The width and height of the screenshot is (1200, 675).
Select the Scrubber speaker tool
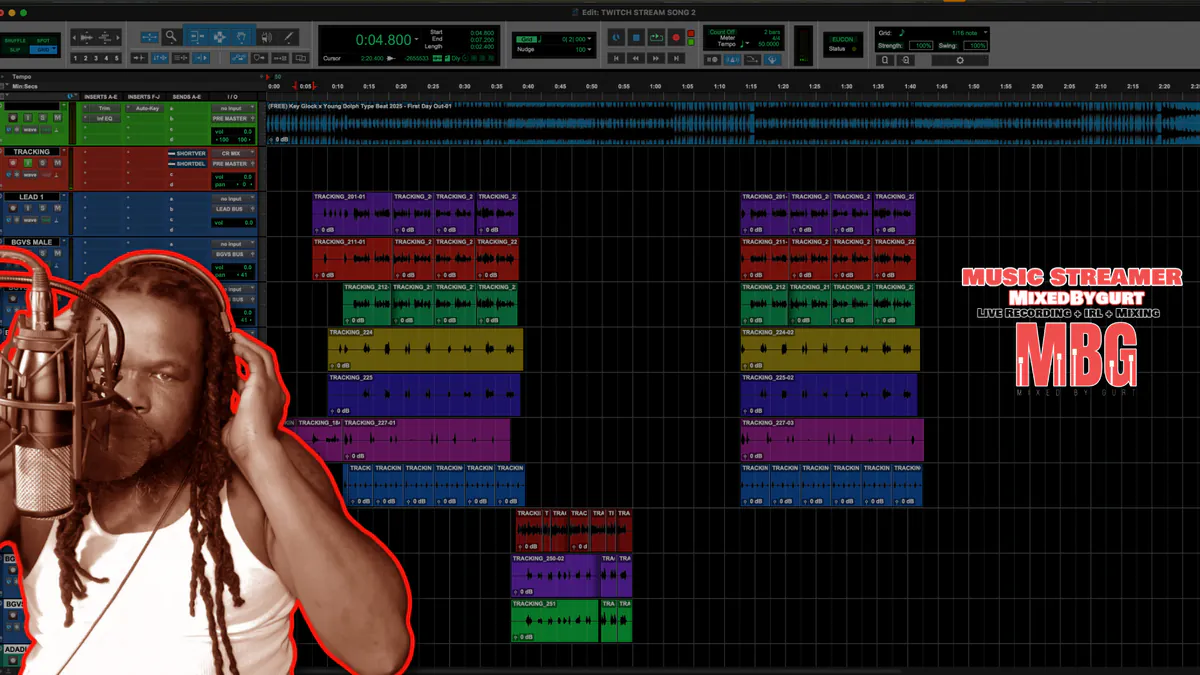click(x=266, y=37)
